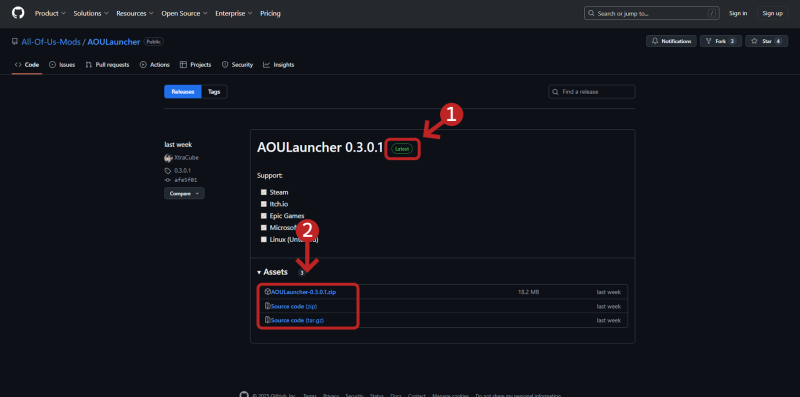Open the All-Of-Us-Mods organization link
This screenshot has height=397, width=800.
51,42
